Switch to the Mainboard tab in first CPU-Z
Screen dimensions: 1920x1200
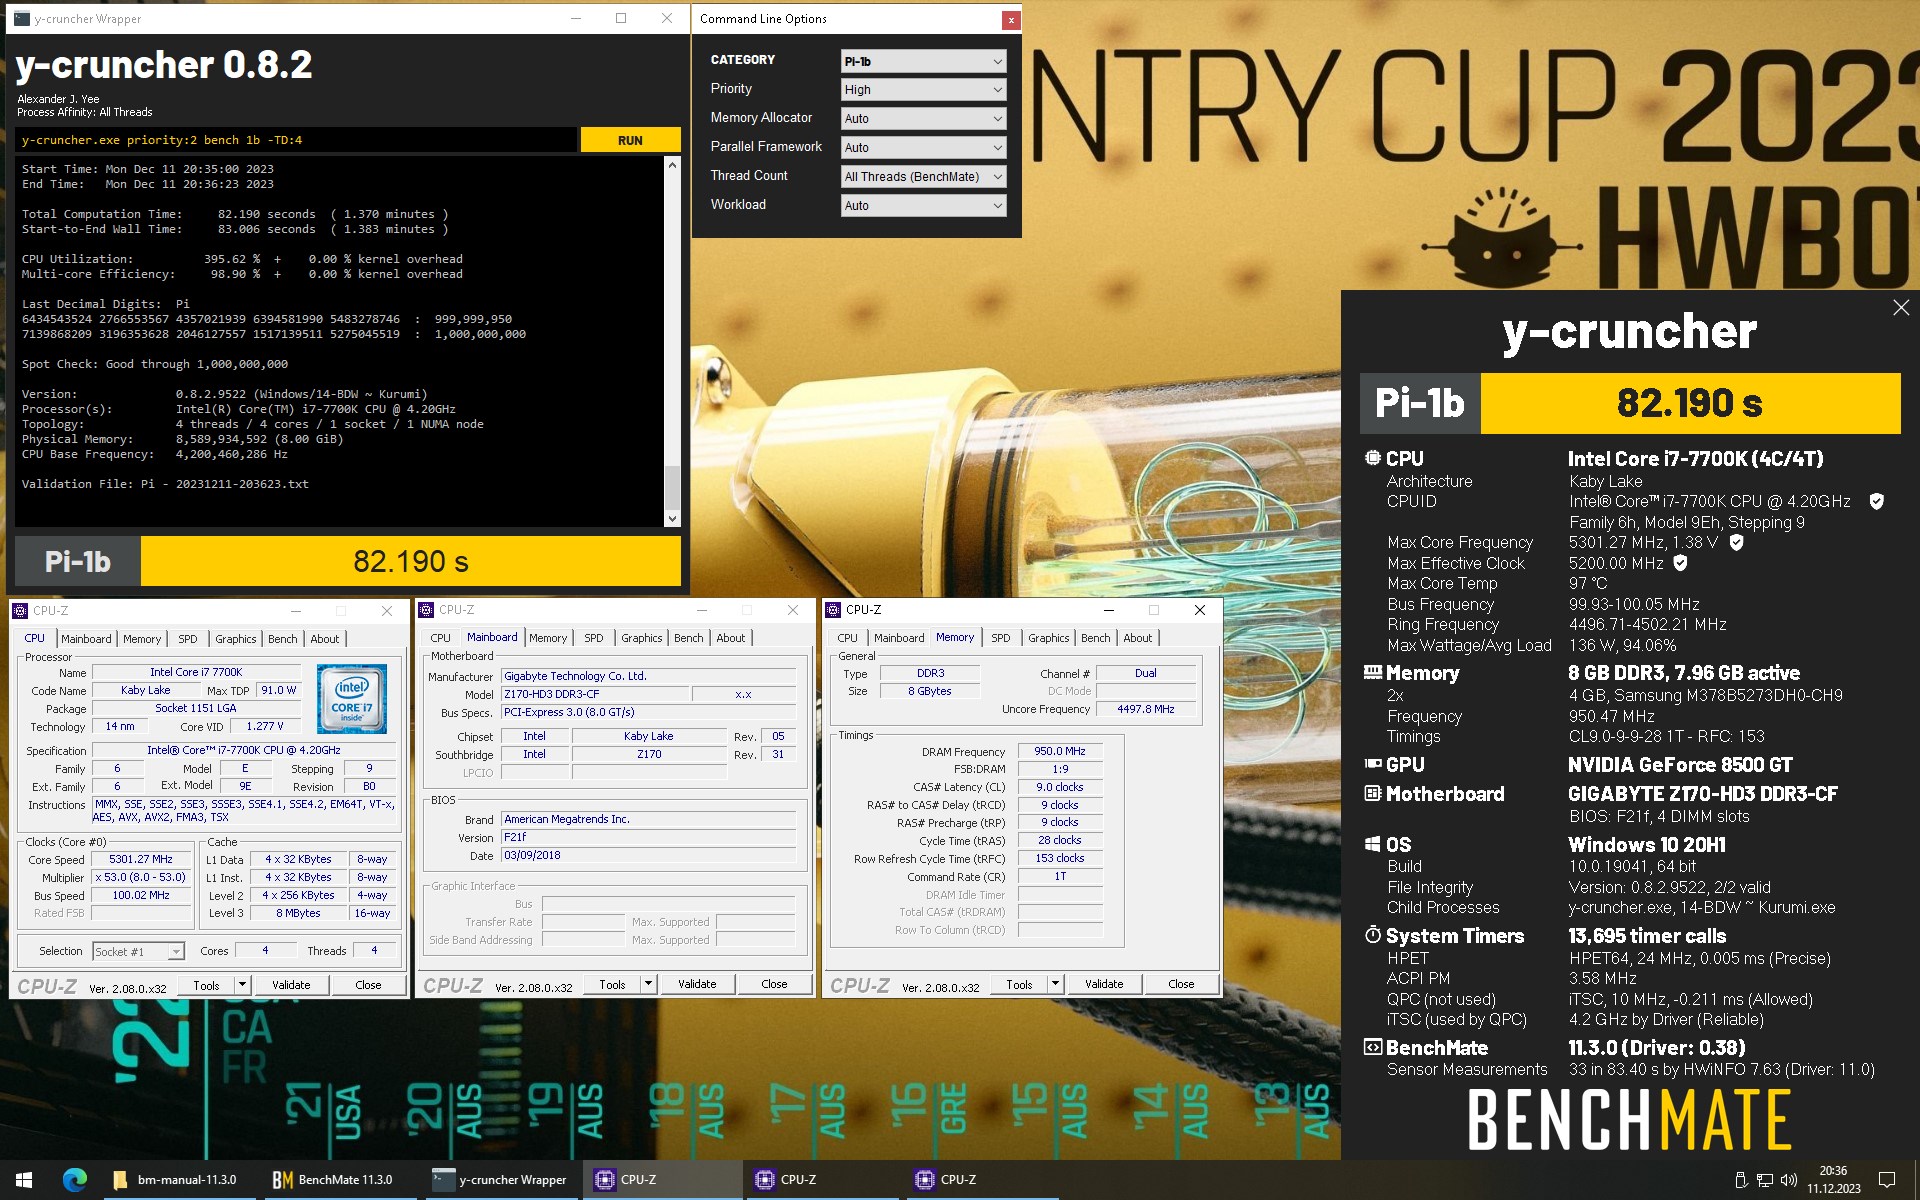click(86, 638)
